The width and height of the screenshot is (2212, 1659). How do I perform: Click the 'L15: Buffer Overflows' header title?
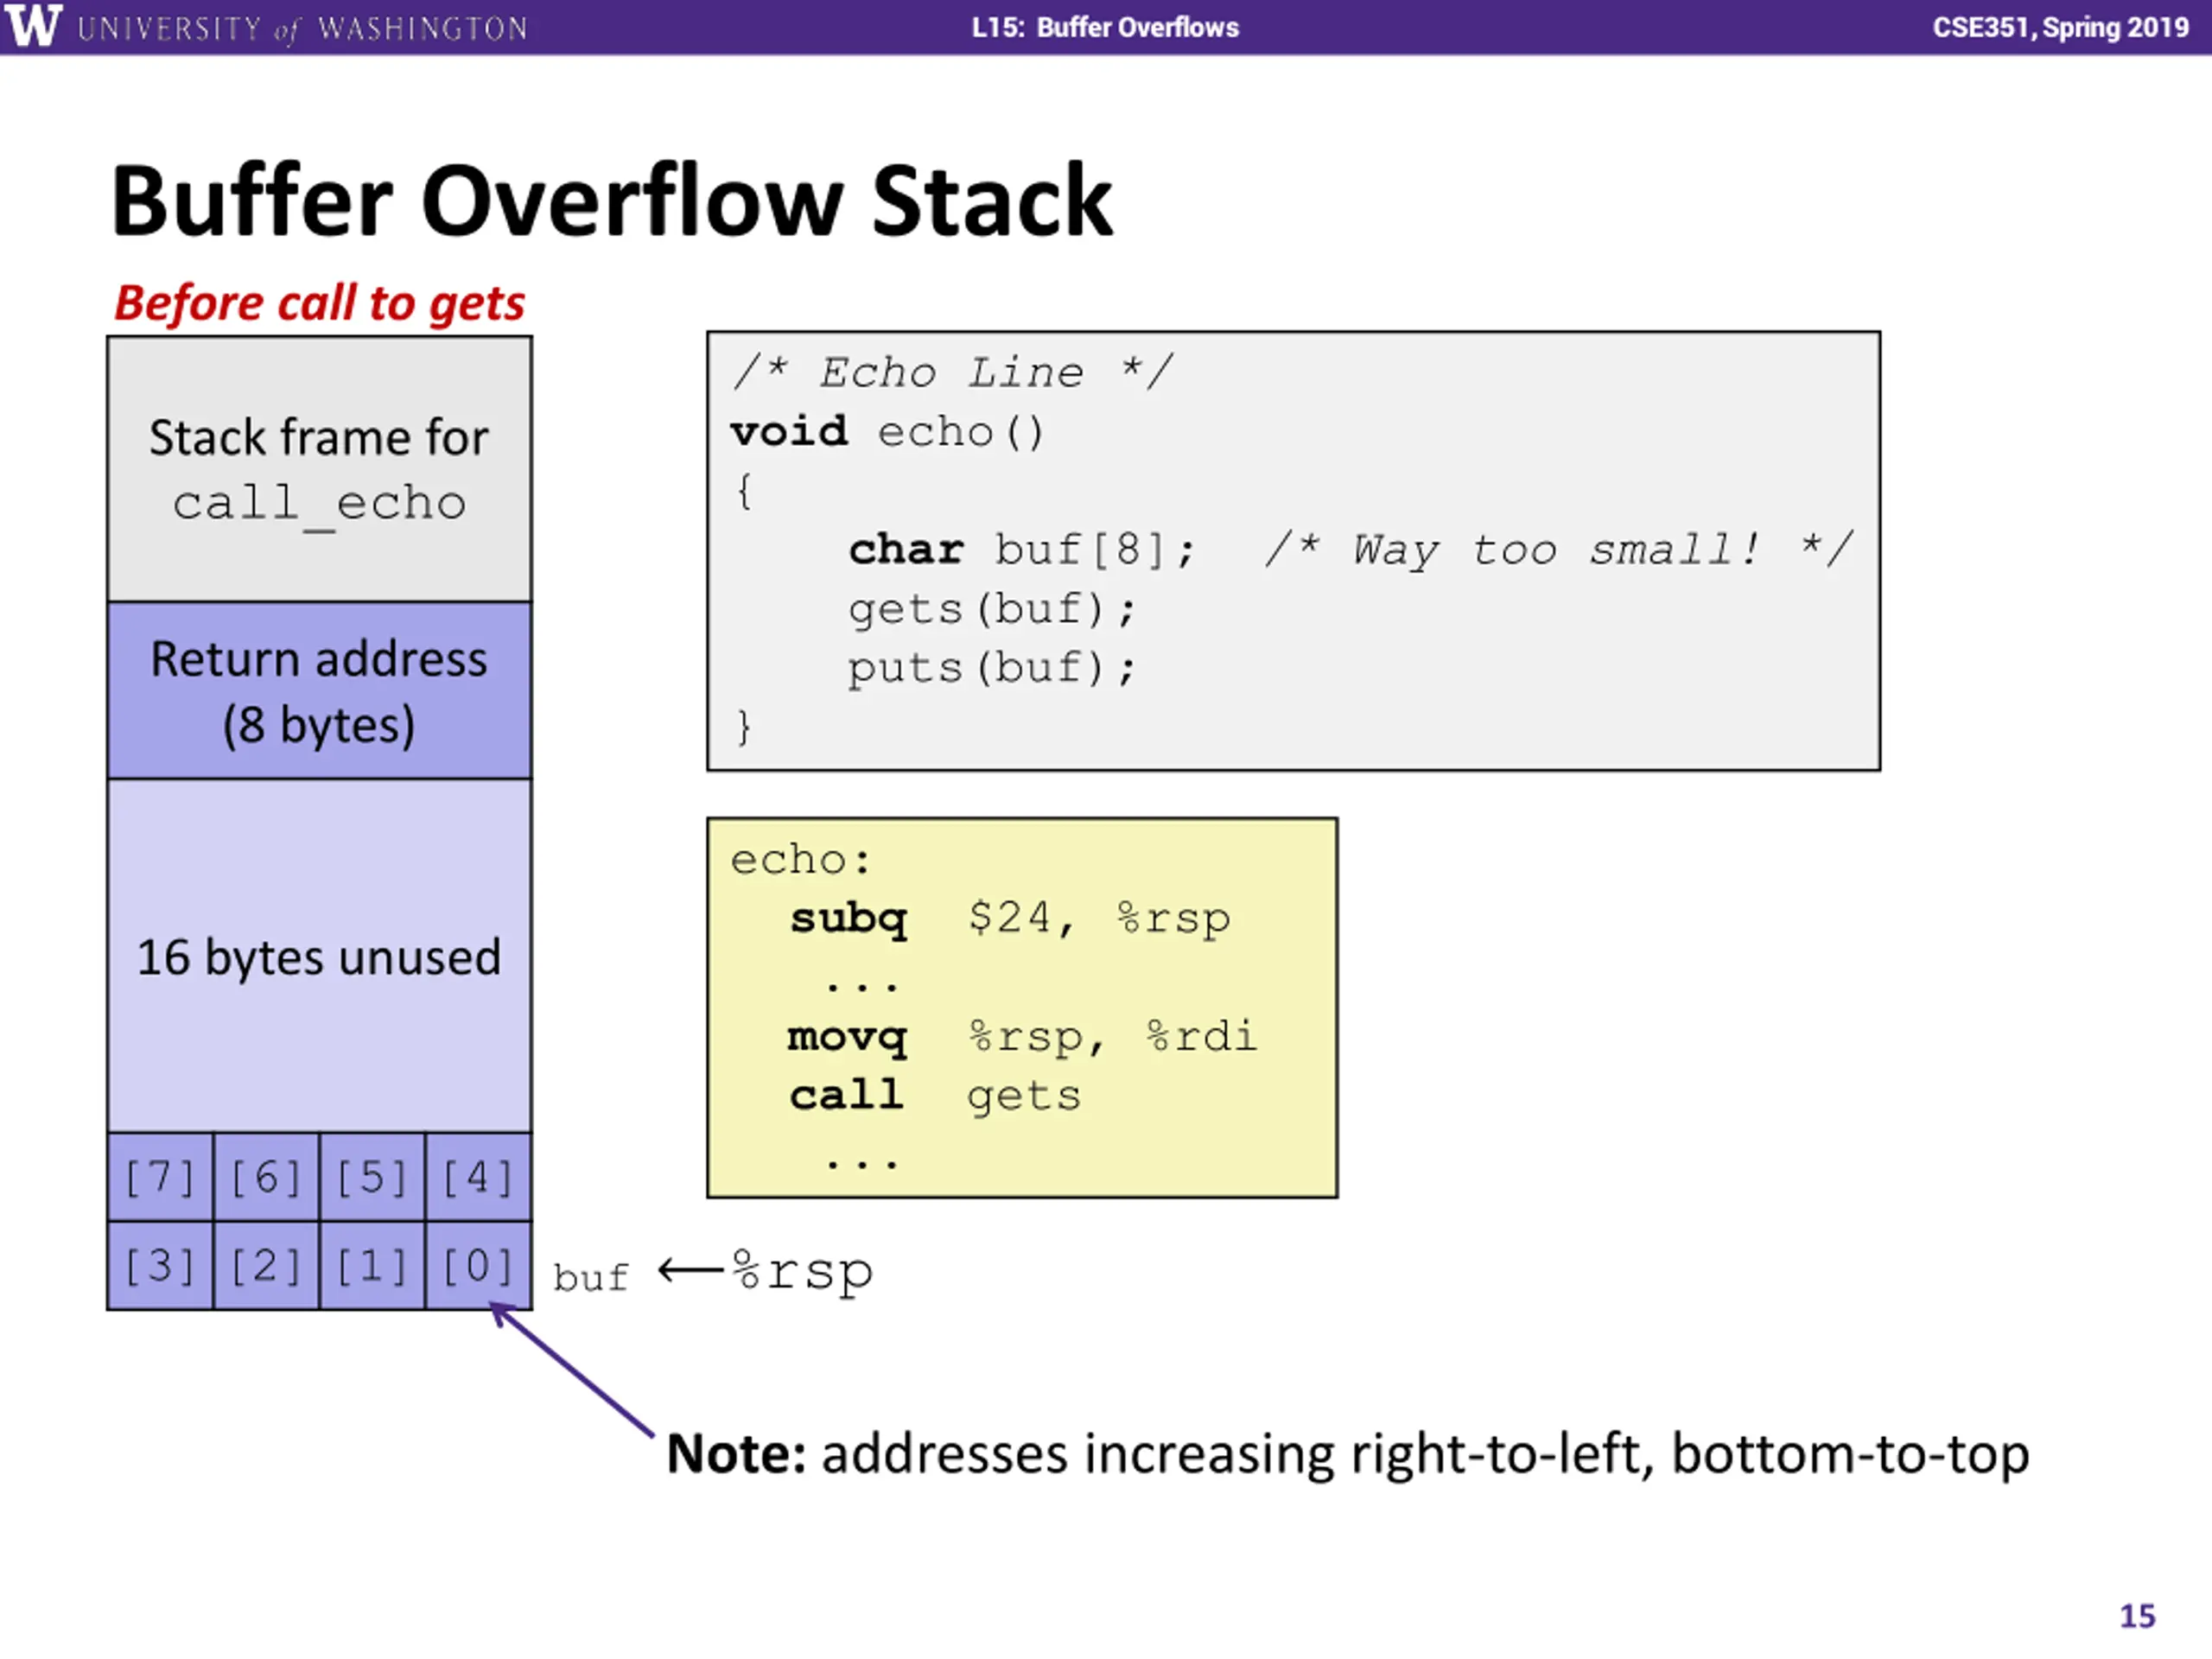pos(1105,27)
